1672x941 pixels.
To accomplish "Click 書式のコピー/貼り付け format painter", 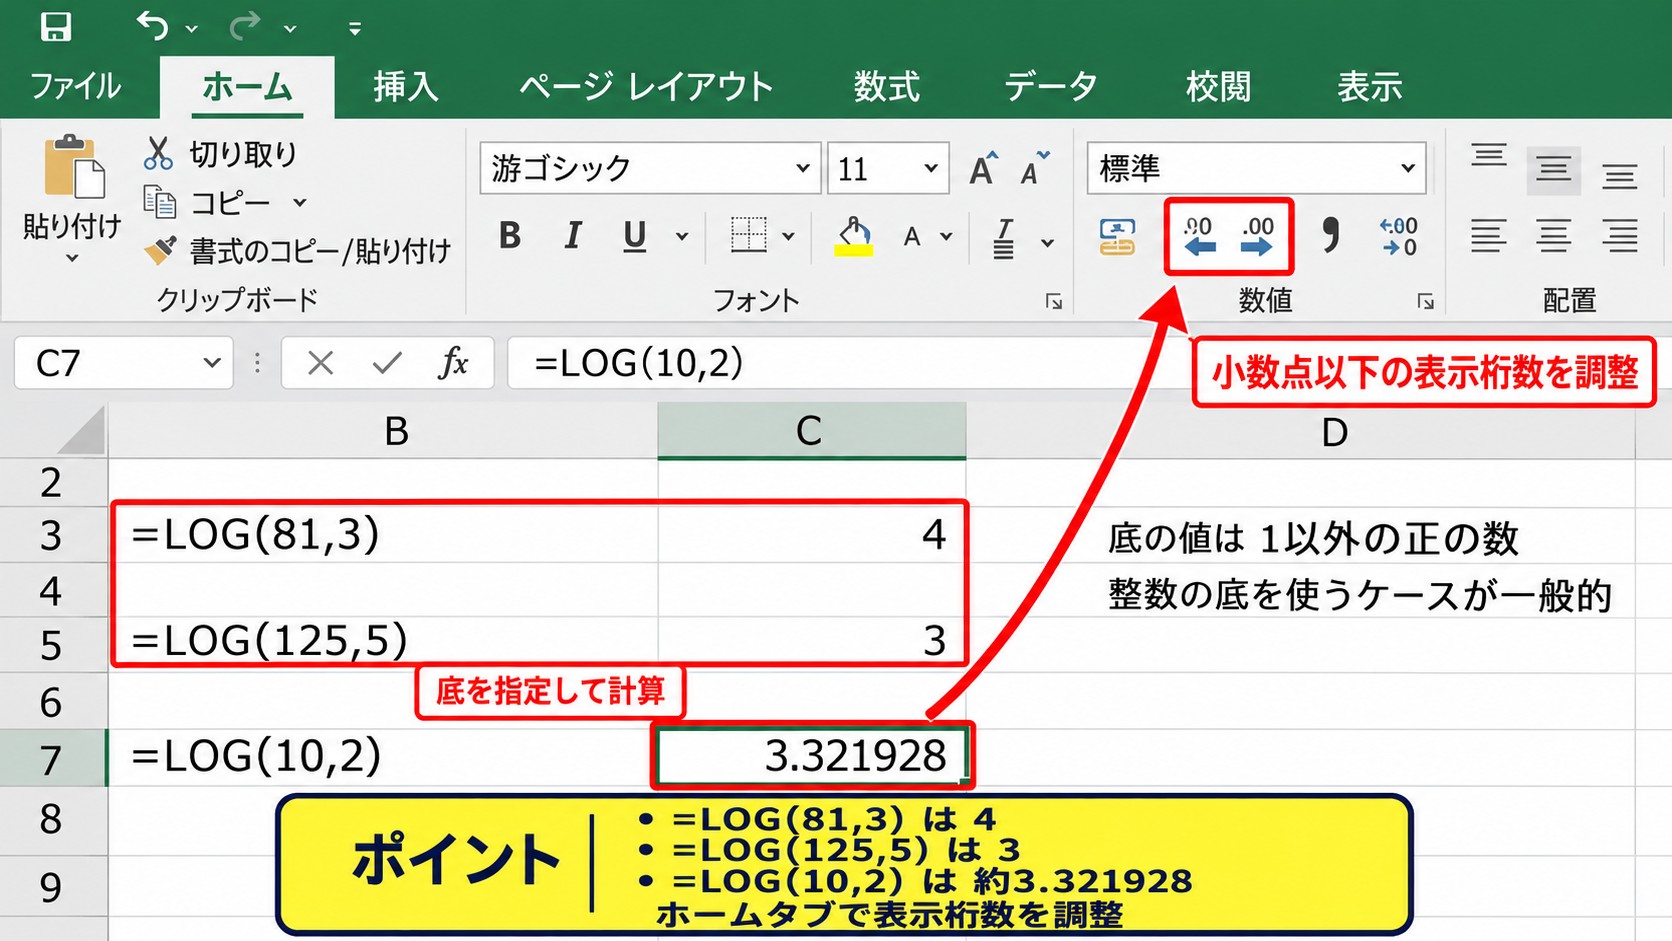I will tap(297, 251).
